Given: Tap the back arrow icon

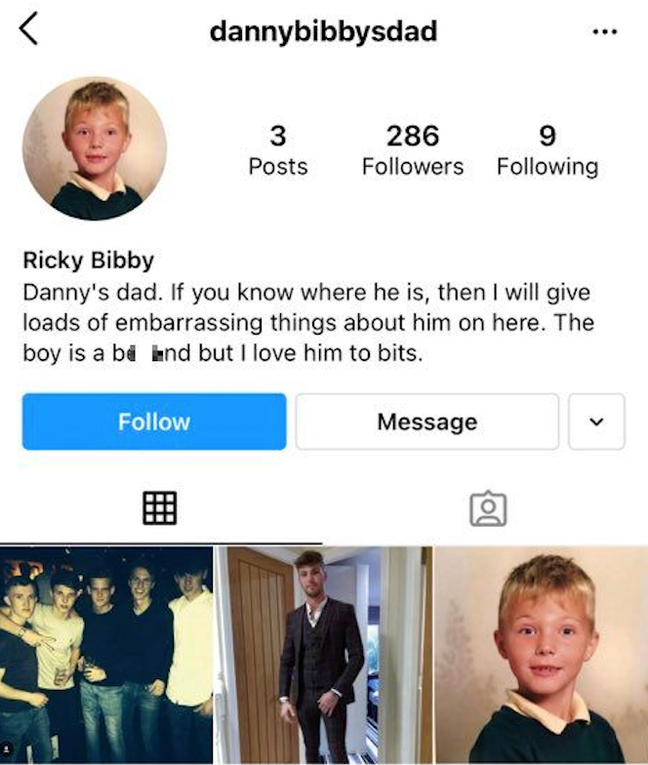Looking at the screenshot, I should click(28, 29).
